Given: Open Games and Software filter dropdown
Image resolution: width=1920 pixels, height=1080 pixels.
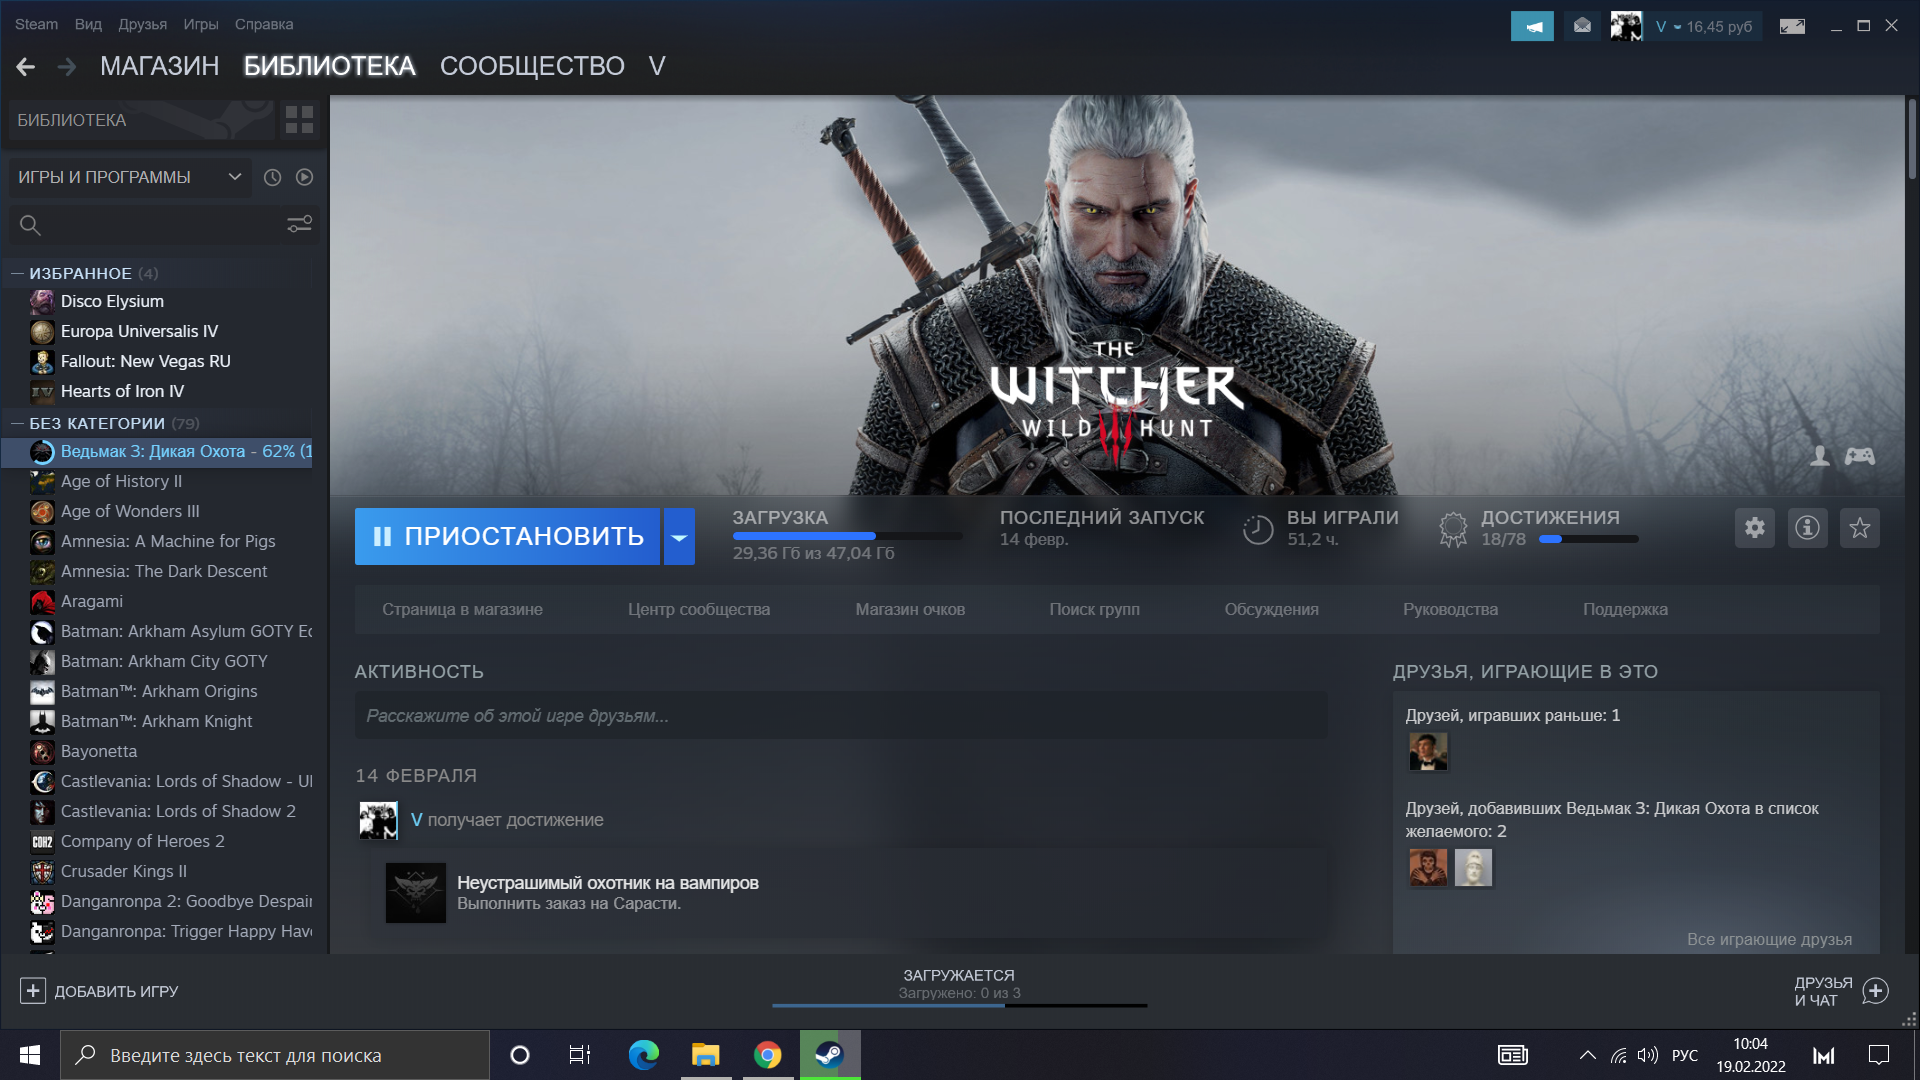Looking at the screenshot, I should [130, 177].
